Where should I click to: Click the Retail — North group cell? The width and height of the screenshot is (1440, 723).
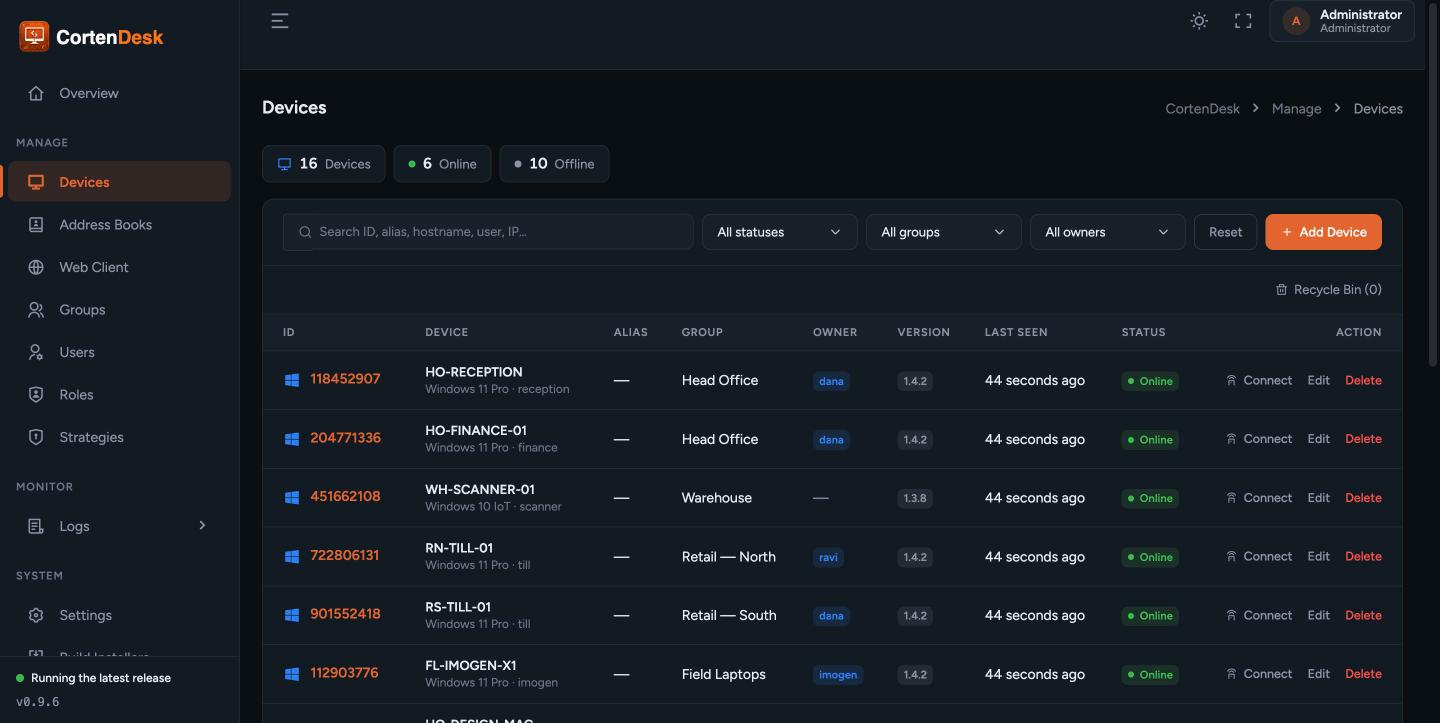point(729,556)
